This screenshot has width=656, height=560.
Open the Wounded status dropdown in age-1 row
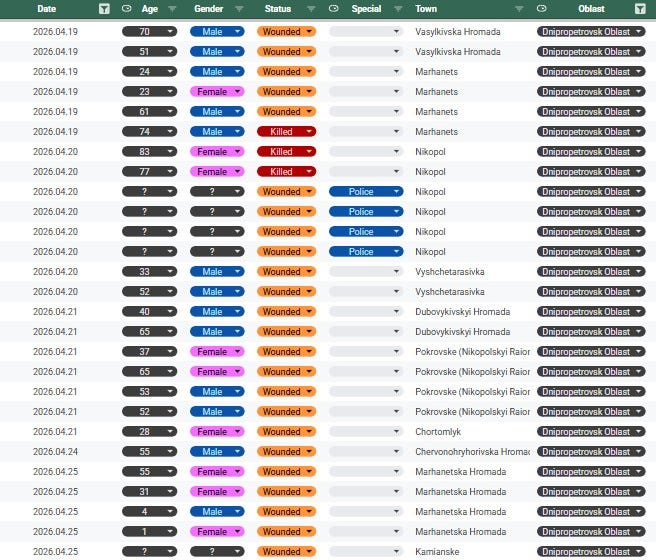(x=287, y=532)
